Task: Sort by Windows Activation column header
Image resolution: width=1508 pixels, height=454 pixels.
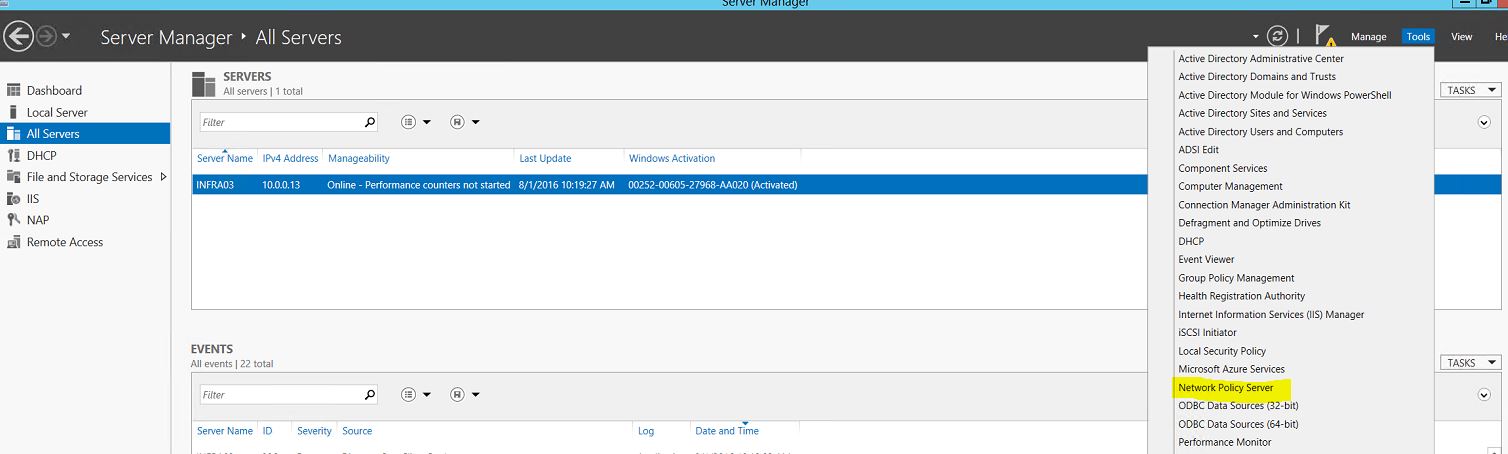Action: pos(671,158)
